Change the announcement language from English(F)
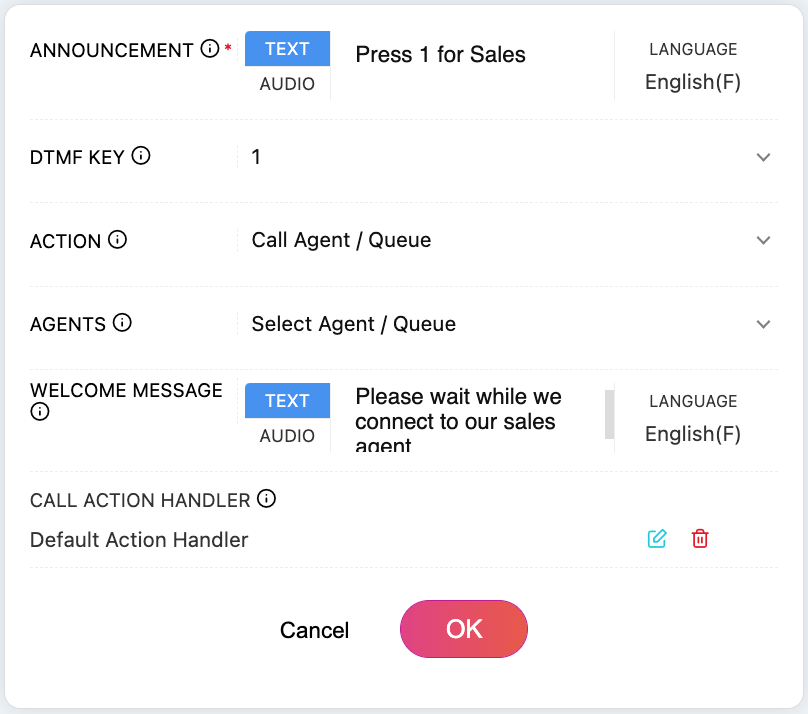Viewport: 808px width, 714px height. (693, 82)
